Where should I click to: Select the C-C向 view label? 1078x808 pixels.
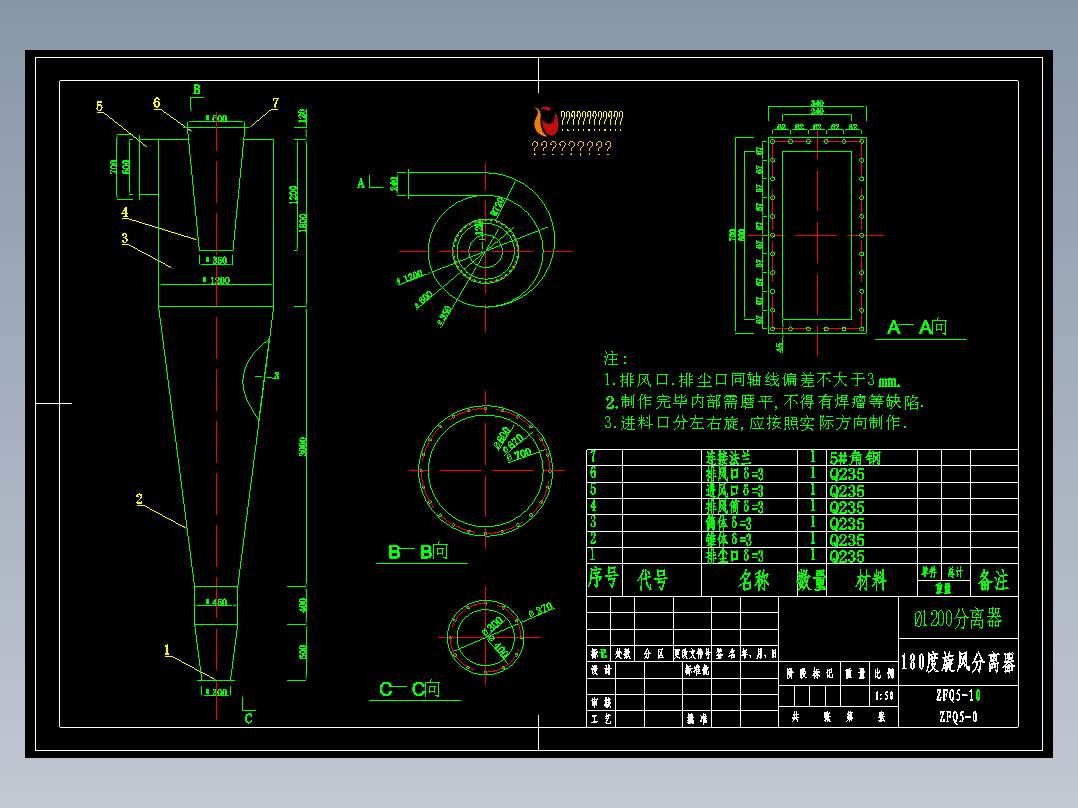pyautogui.click(x=410, y=689)
